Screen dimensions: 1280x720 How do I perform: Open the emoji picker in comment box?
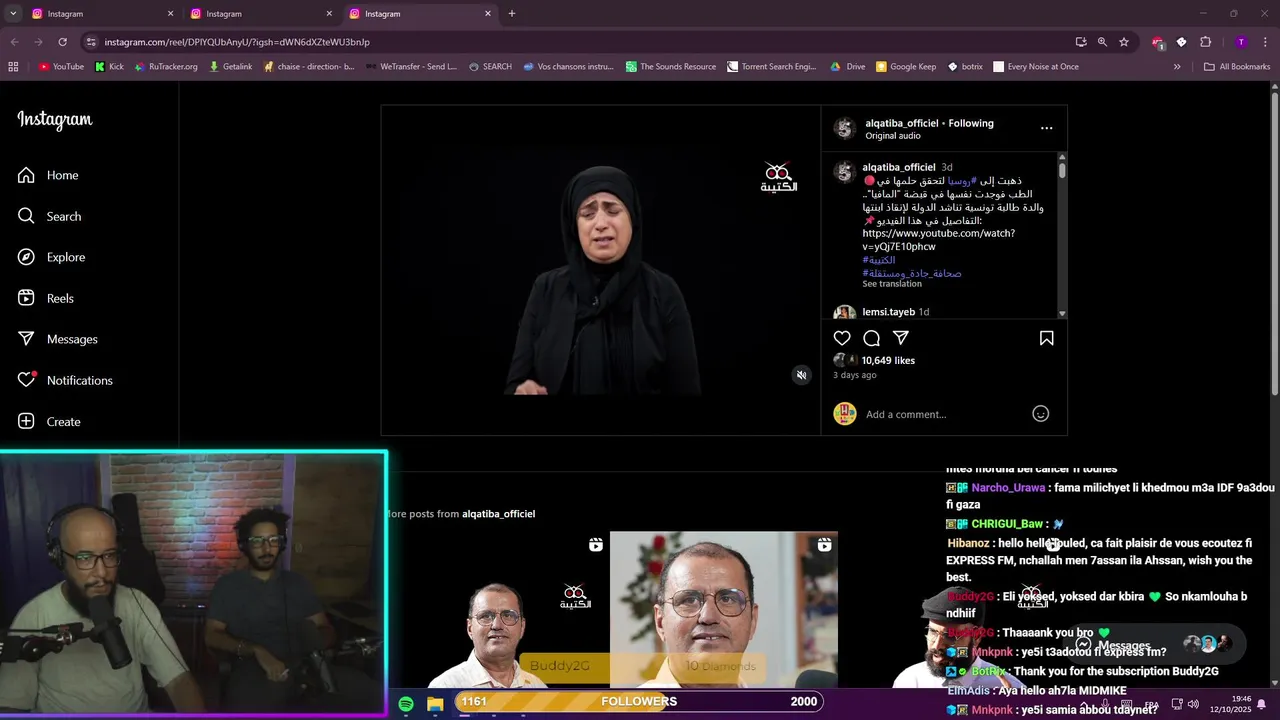coord(1040,414)
